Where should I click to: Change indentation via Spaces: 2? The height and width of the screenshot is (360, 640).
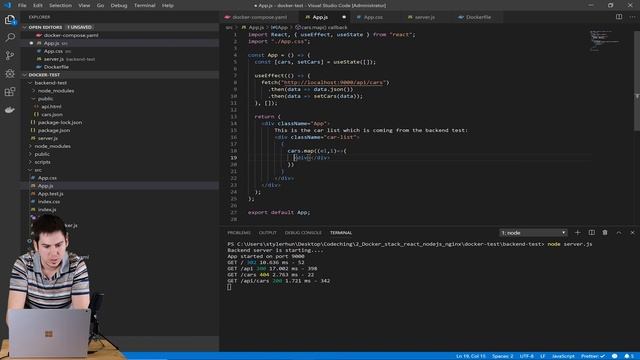coord(502,356)
